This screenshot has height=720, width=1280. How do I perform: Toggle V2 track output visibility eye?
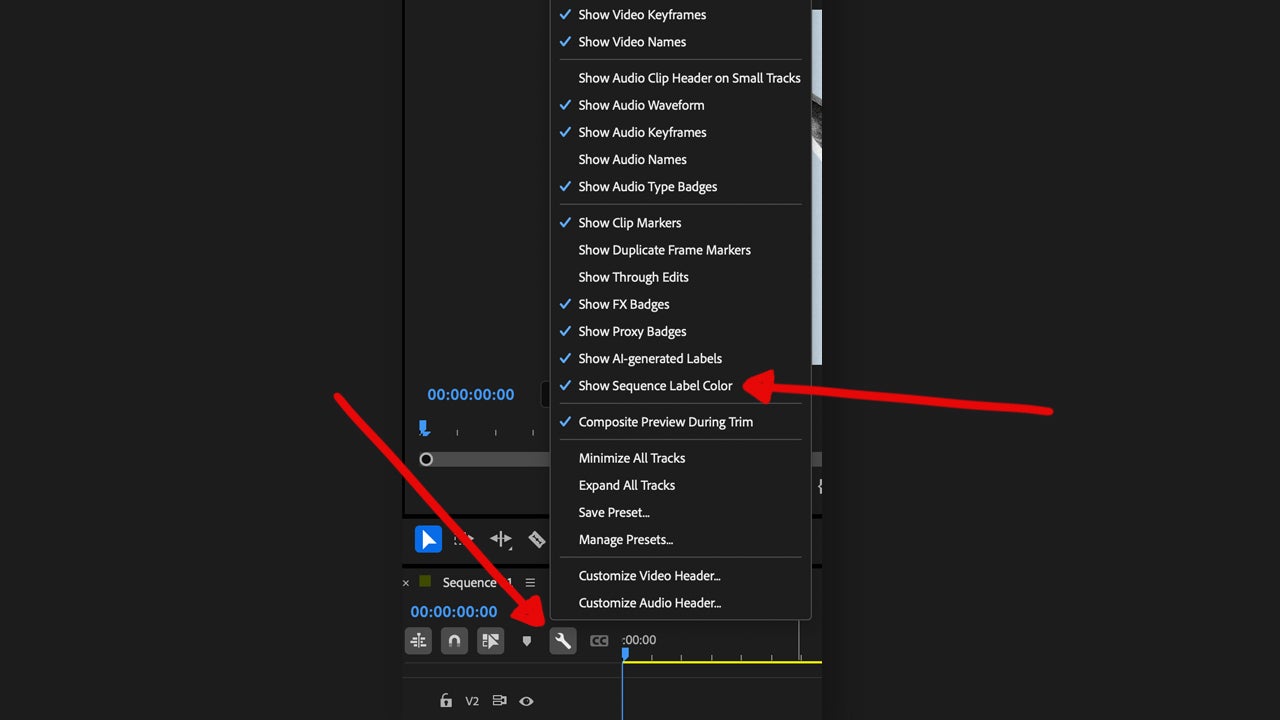coord(526,701)
